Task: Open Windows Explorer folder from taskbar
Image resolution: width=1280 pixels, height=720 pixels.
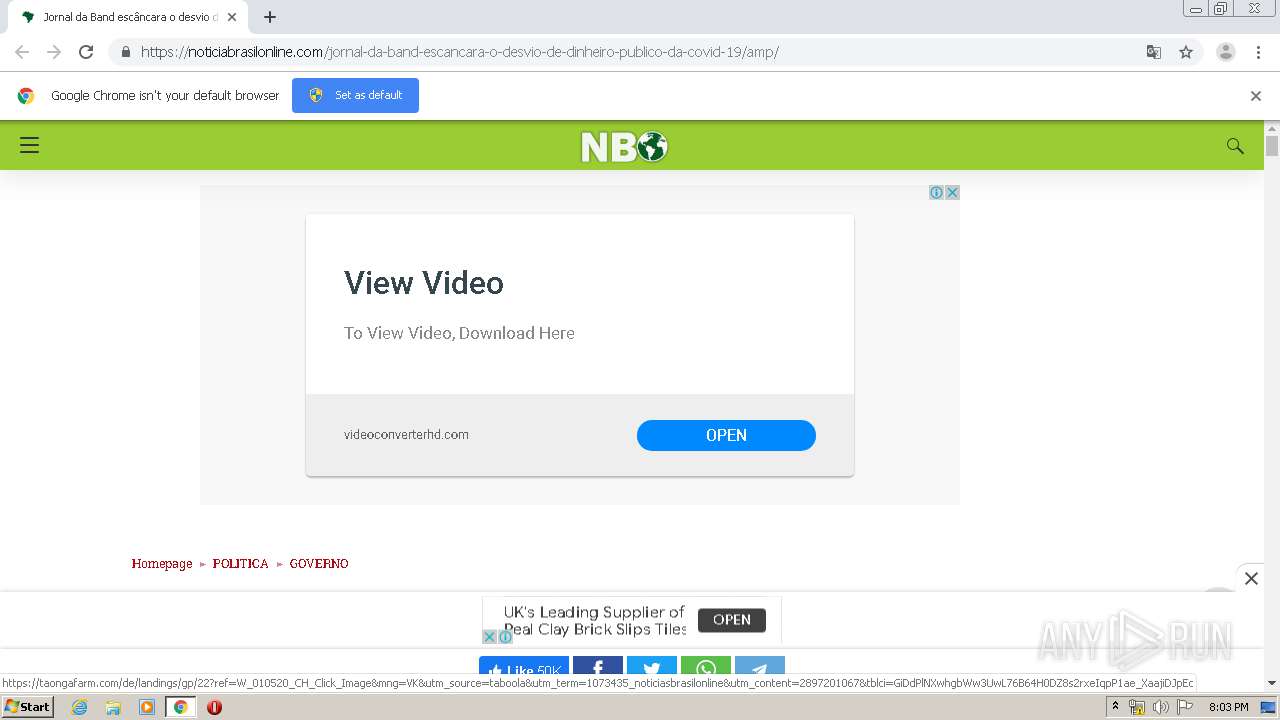Action: (x=113, y=707)
